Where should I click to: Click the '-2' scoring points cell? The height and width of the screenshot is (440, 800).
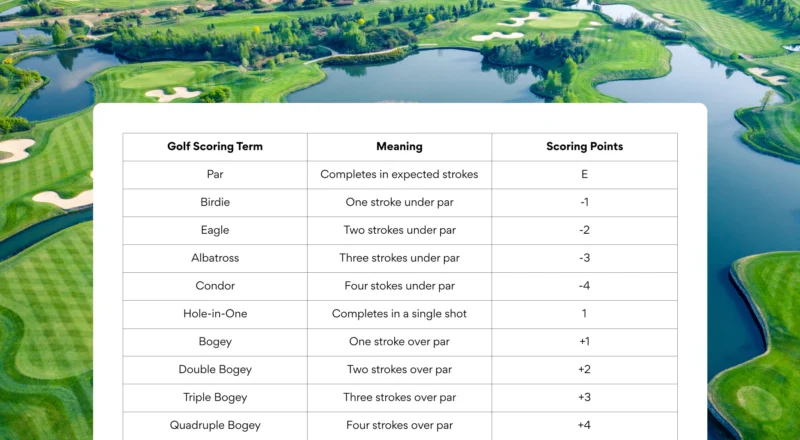click(x=584, y=230)
